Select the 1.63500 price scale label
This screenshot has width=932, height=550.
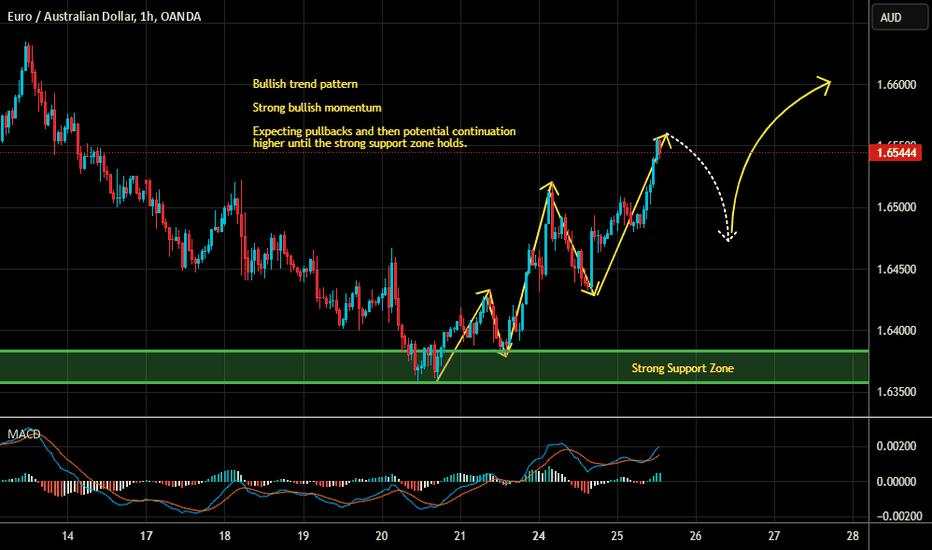click(x=896, y=392)
